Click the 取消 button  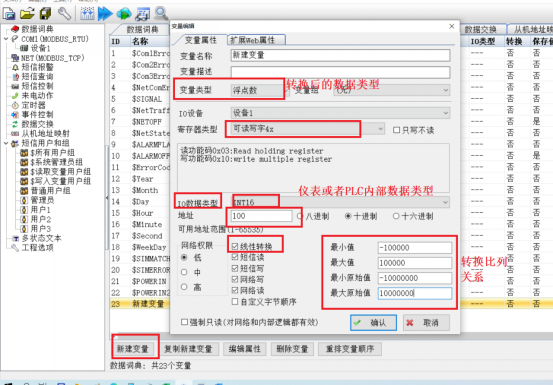point(426,323)
